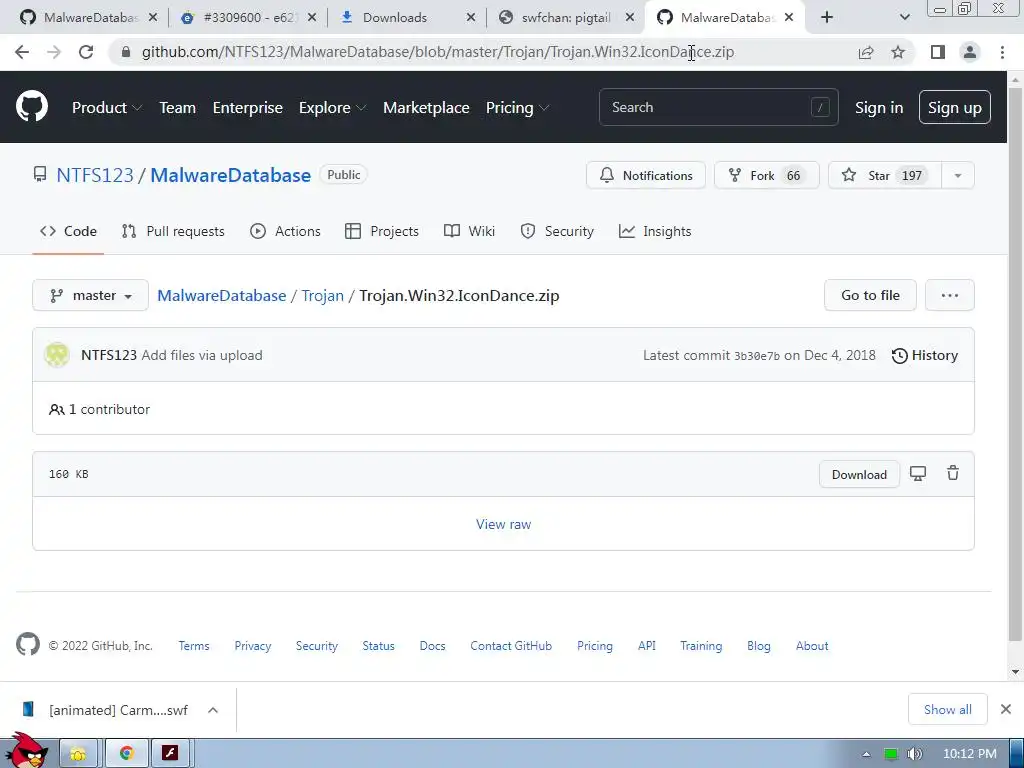Open the Contact GitHub footer link
Image resolution: width=1024 pixels, height=768 pixels.
[511, 645]
